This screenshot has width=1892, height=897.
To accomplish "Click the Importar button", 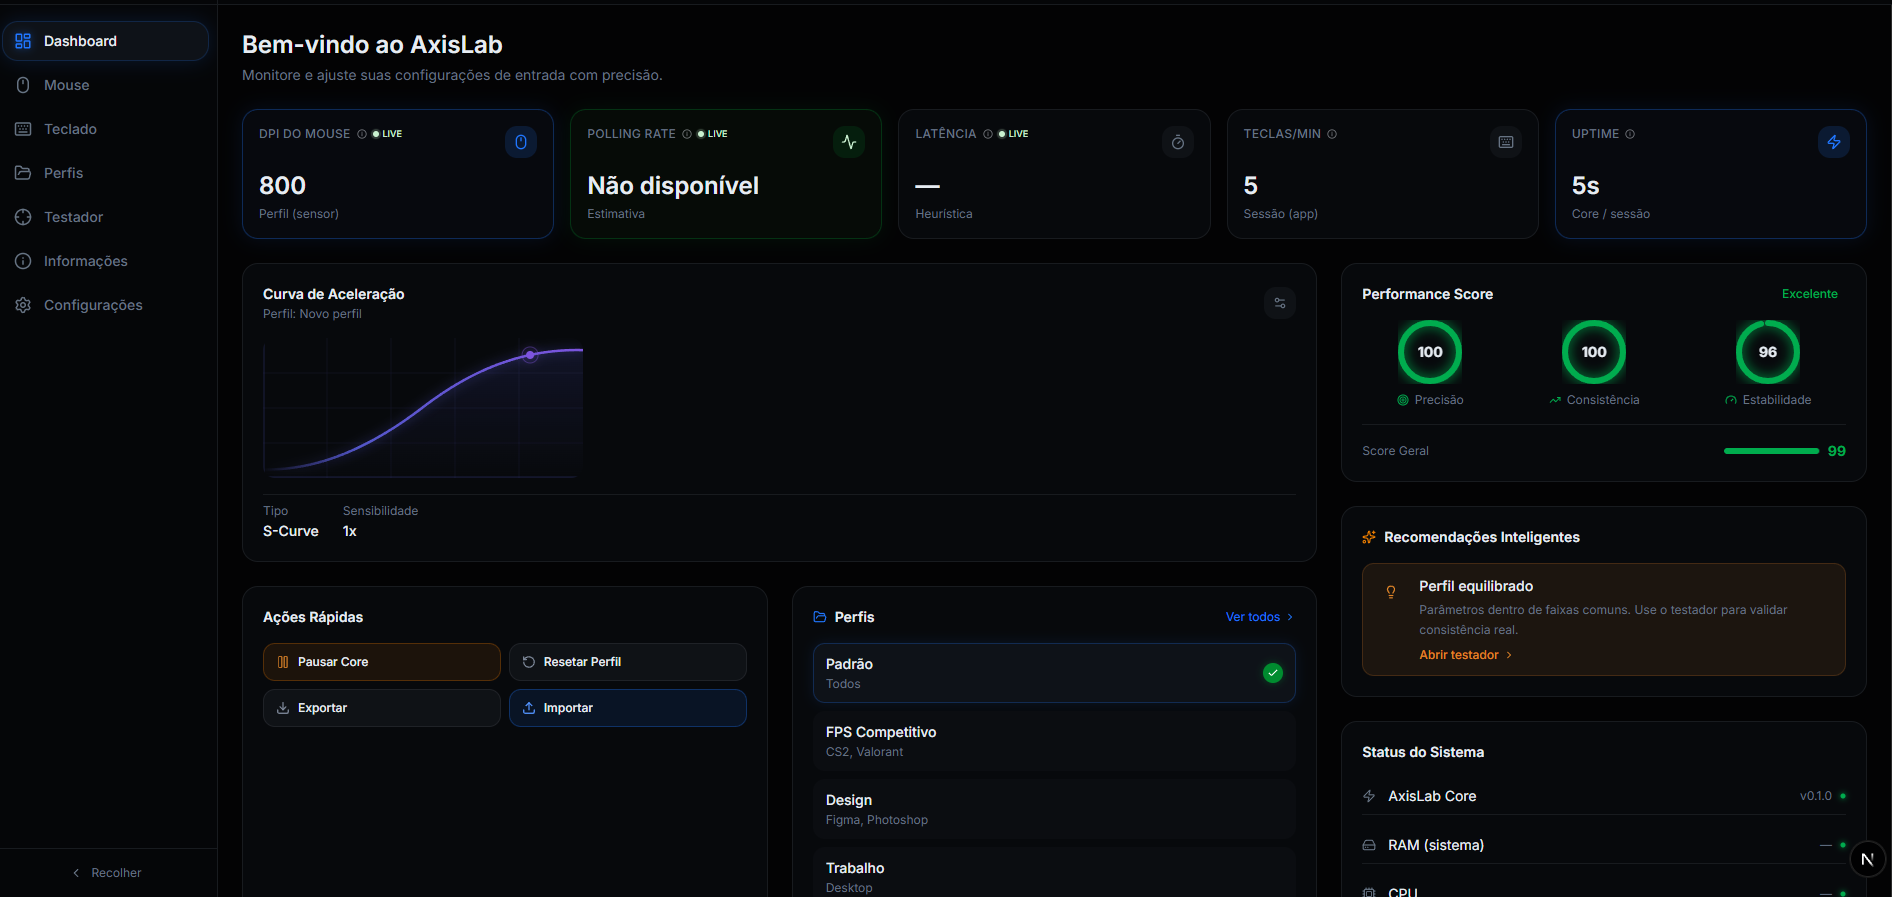I will (628, 708).
